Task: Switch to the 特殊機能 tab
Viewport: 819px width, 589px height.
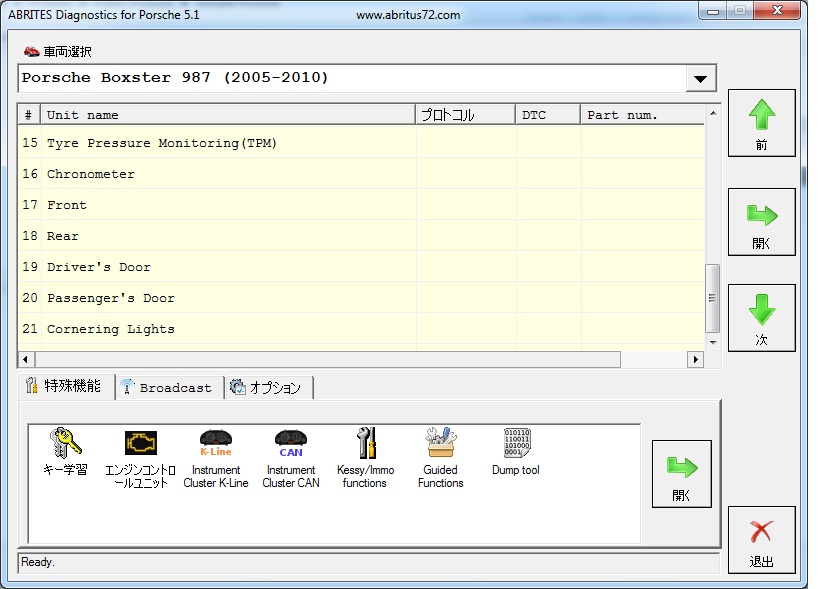Action: [x=66, y=386]
